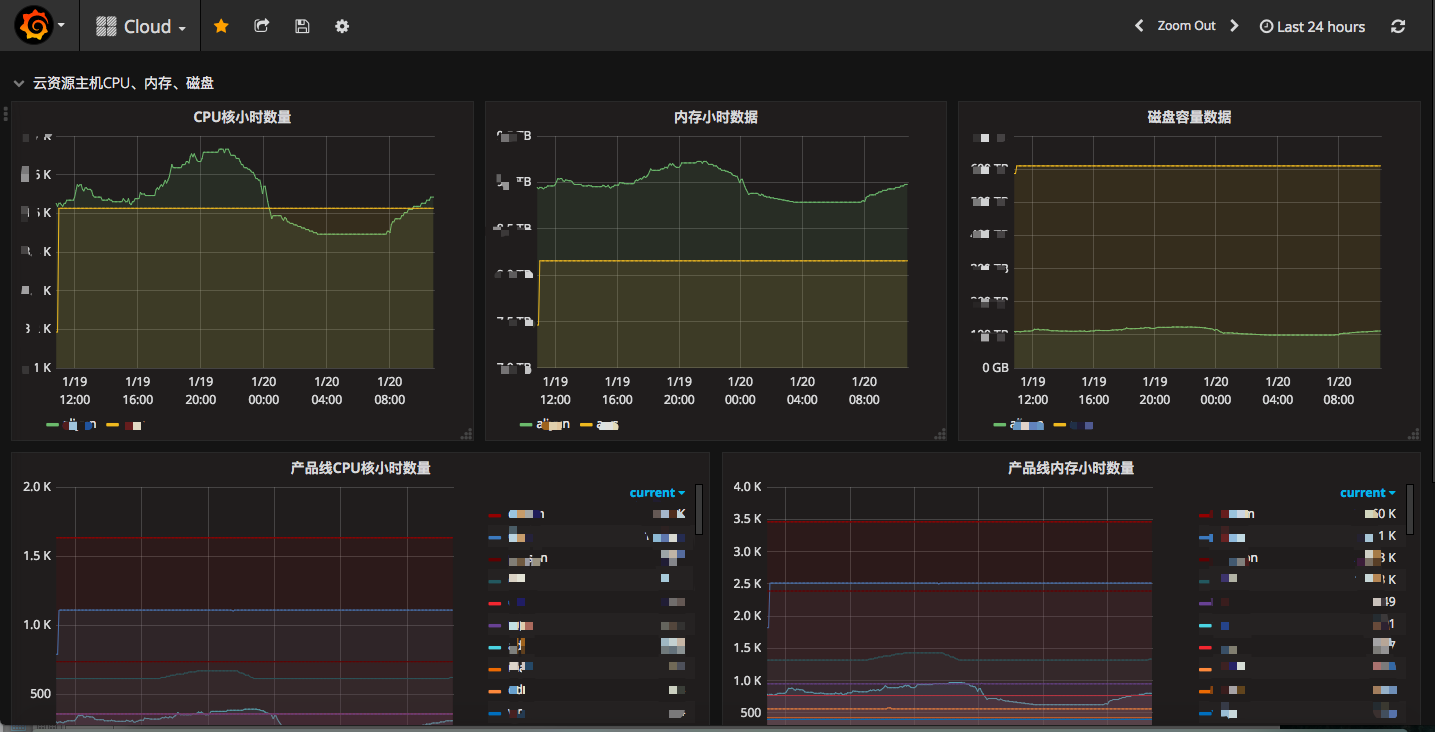This screenshot has height=732, width=1435.
Task: Open the 磁盘容量数据 panel title menu
Action: (x=1189, y=117)
